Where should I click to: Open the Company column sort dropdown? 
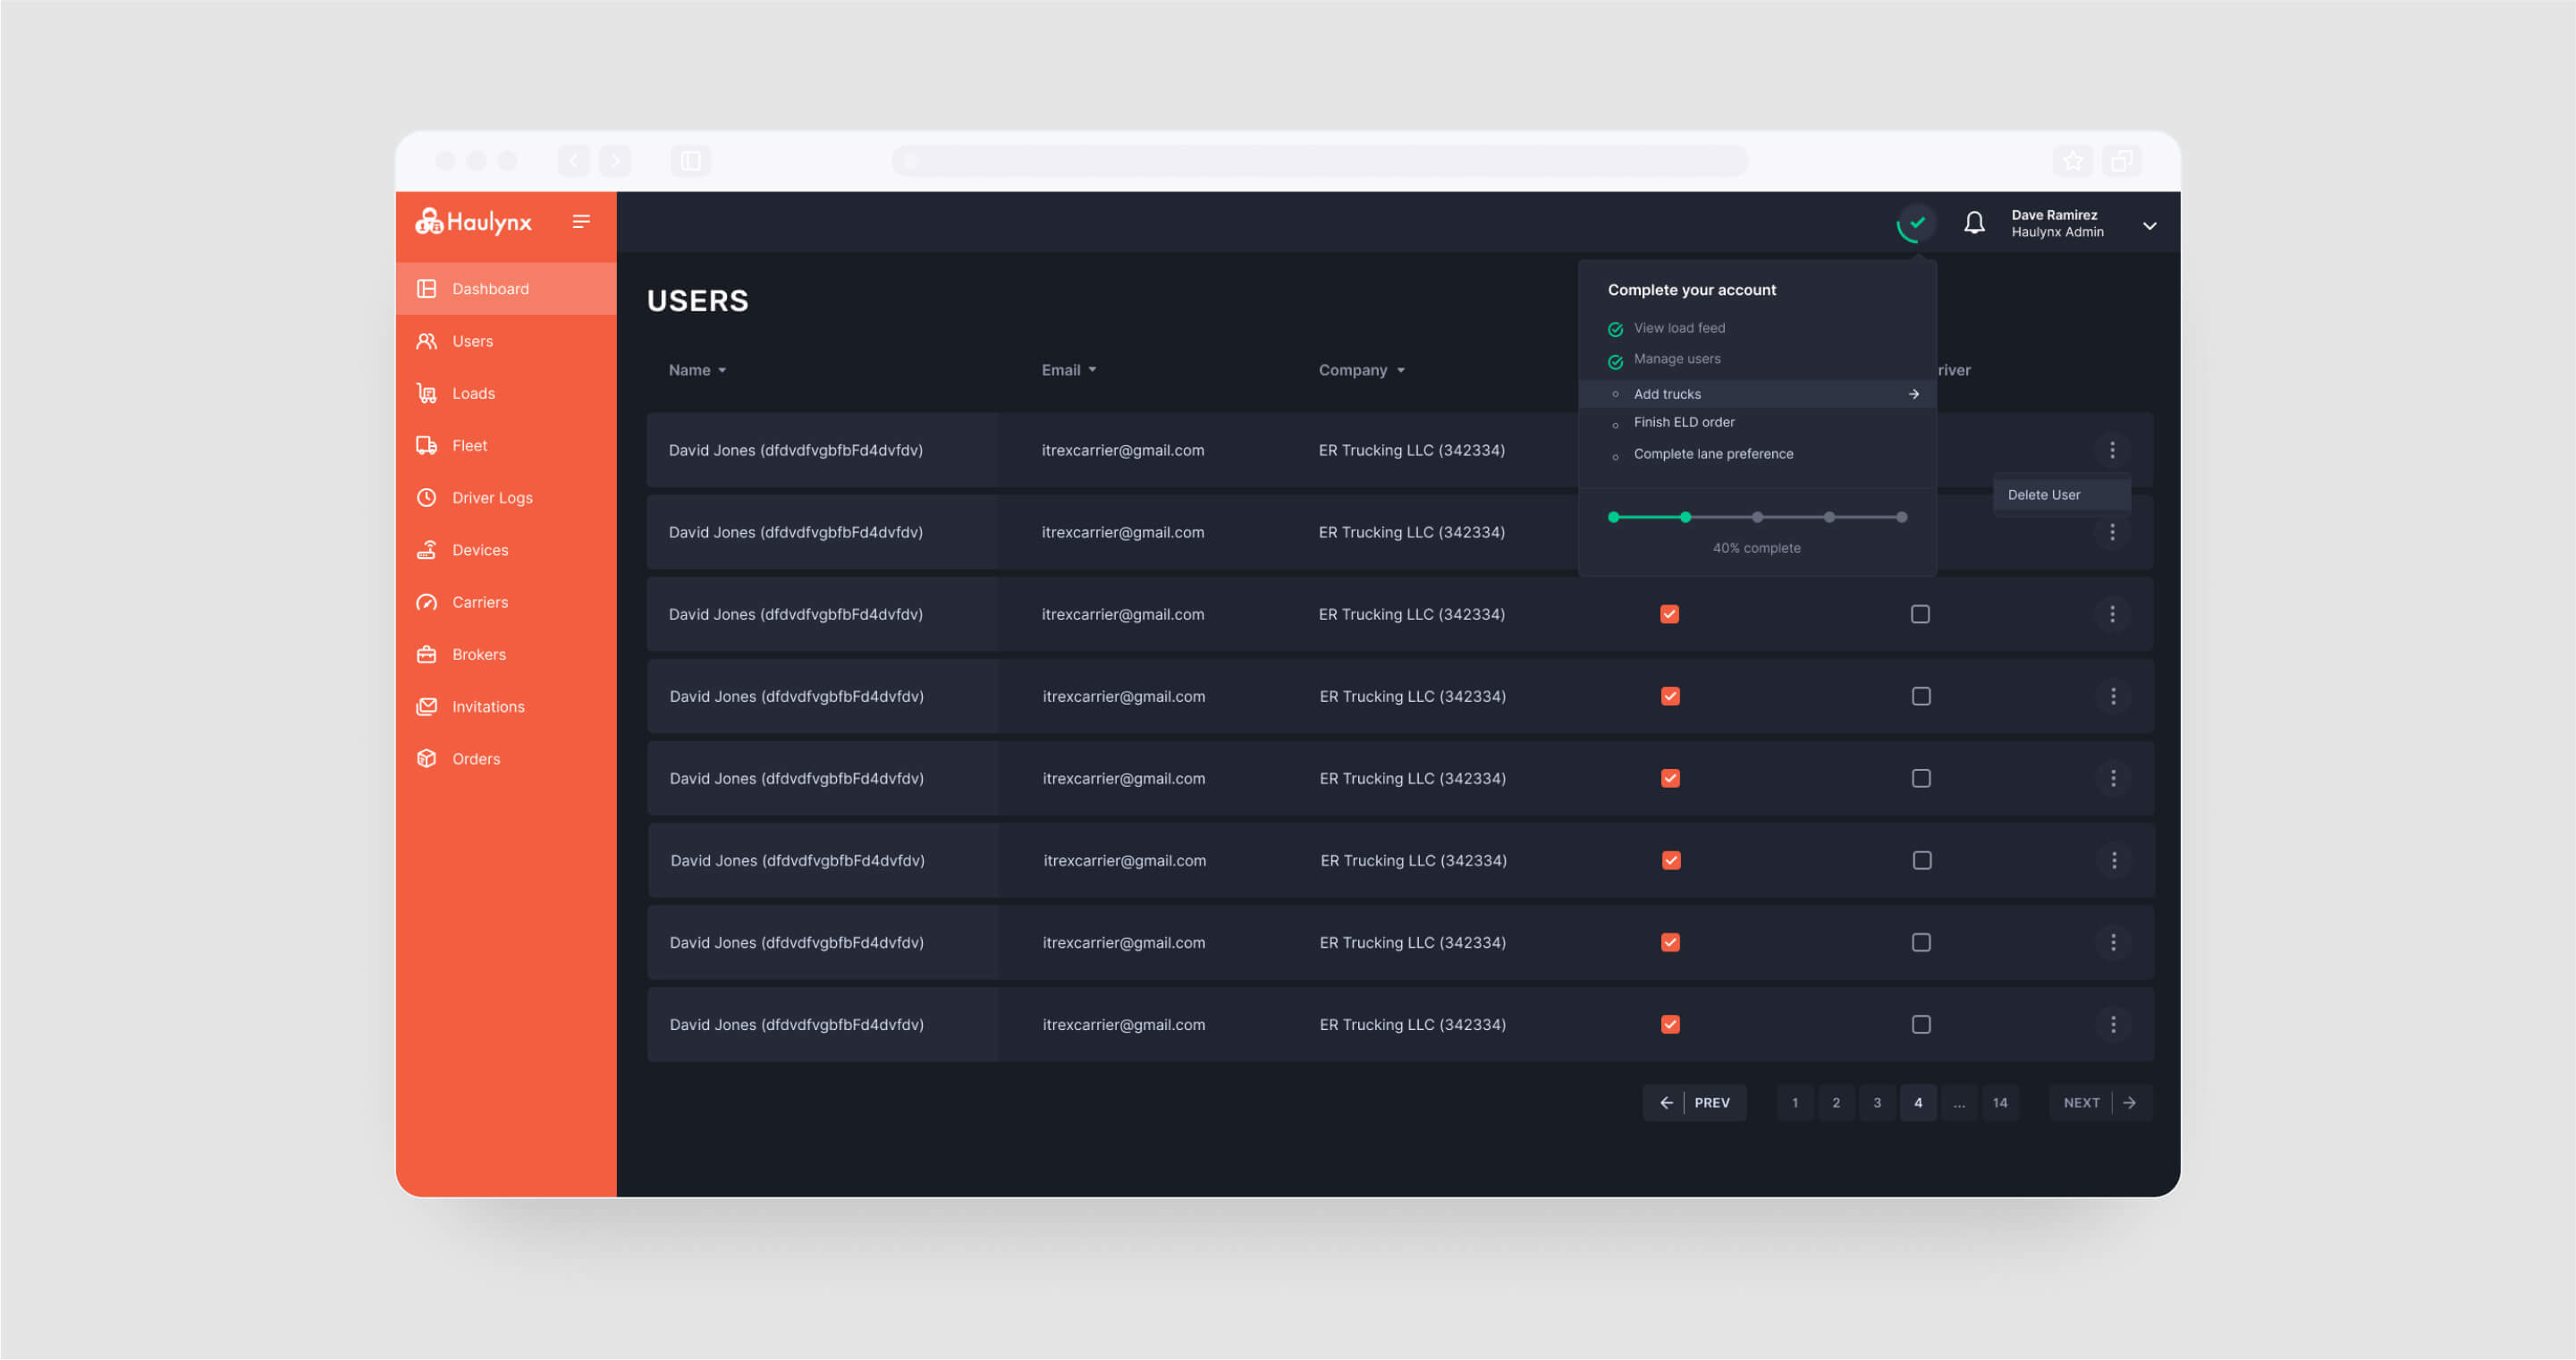point(1400,371)
